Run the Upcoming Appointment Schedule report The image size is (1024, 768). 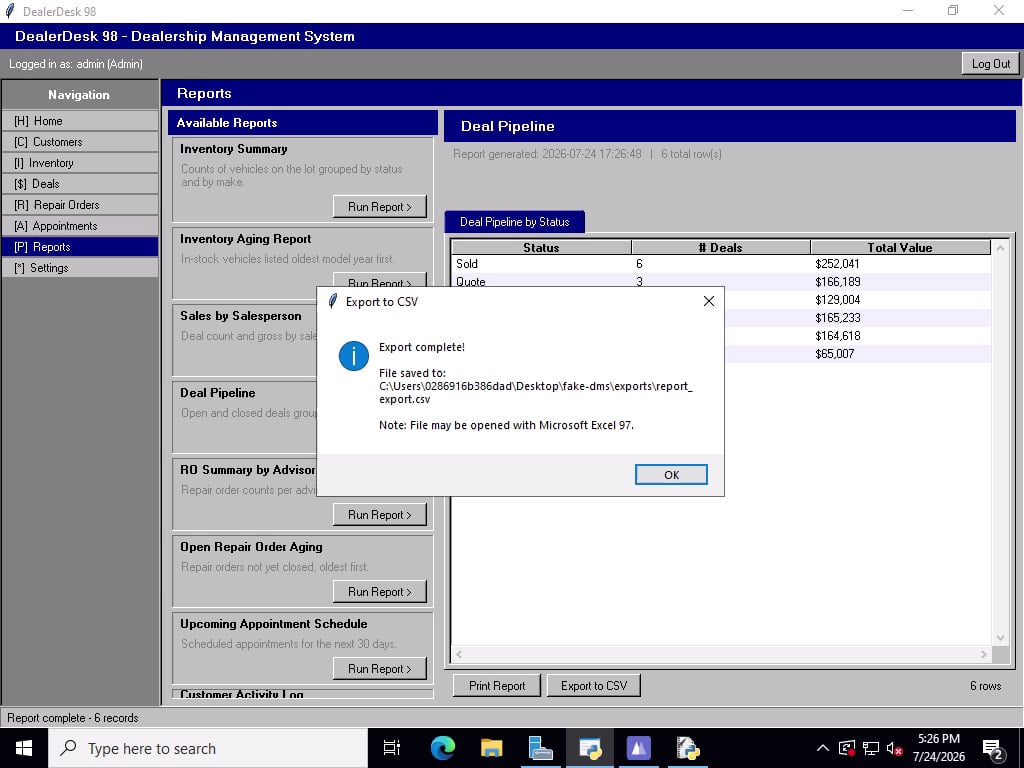pyautogui.click(x=379, y=669)
